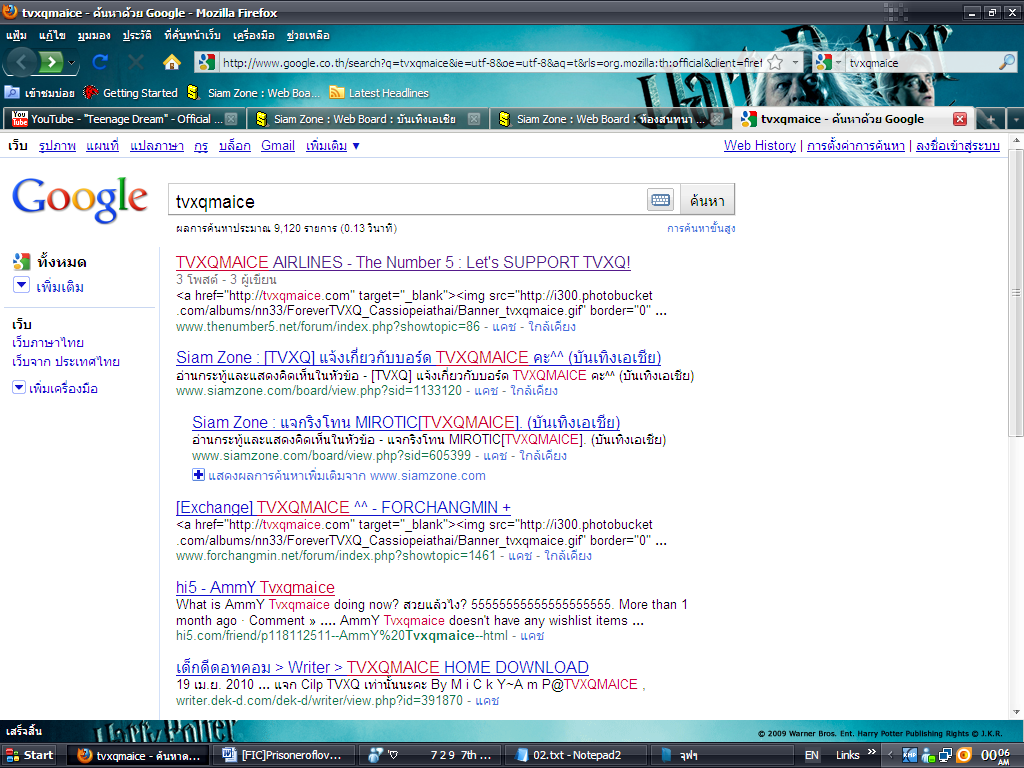The width and height of the screenshot is (1024, 768).
Task: Click the Google favicon in the address bar
Action: point(206,63)
